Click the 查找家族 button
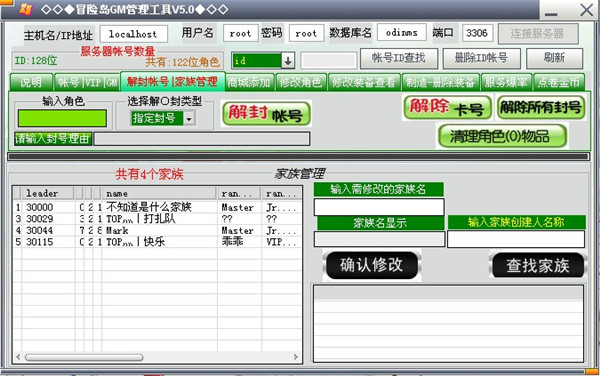The height and width of the screenshot is (376, 600). click(x=538, y=265)
